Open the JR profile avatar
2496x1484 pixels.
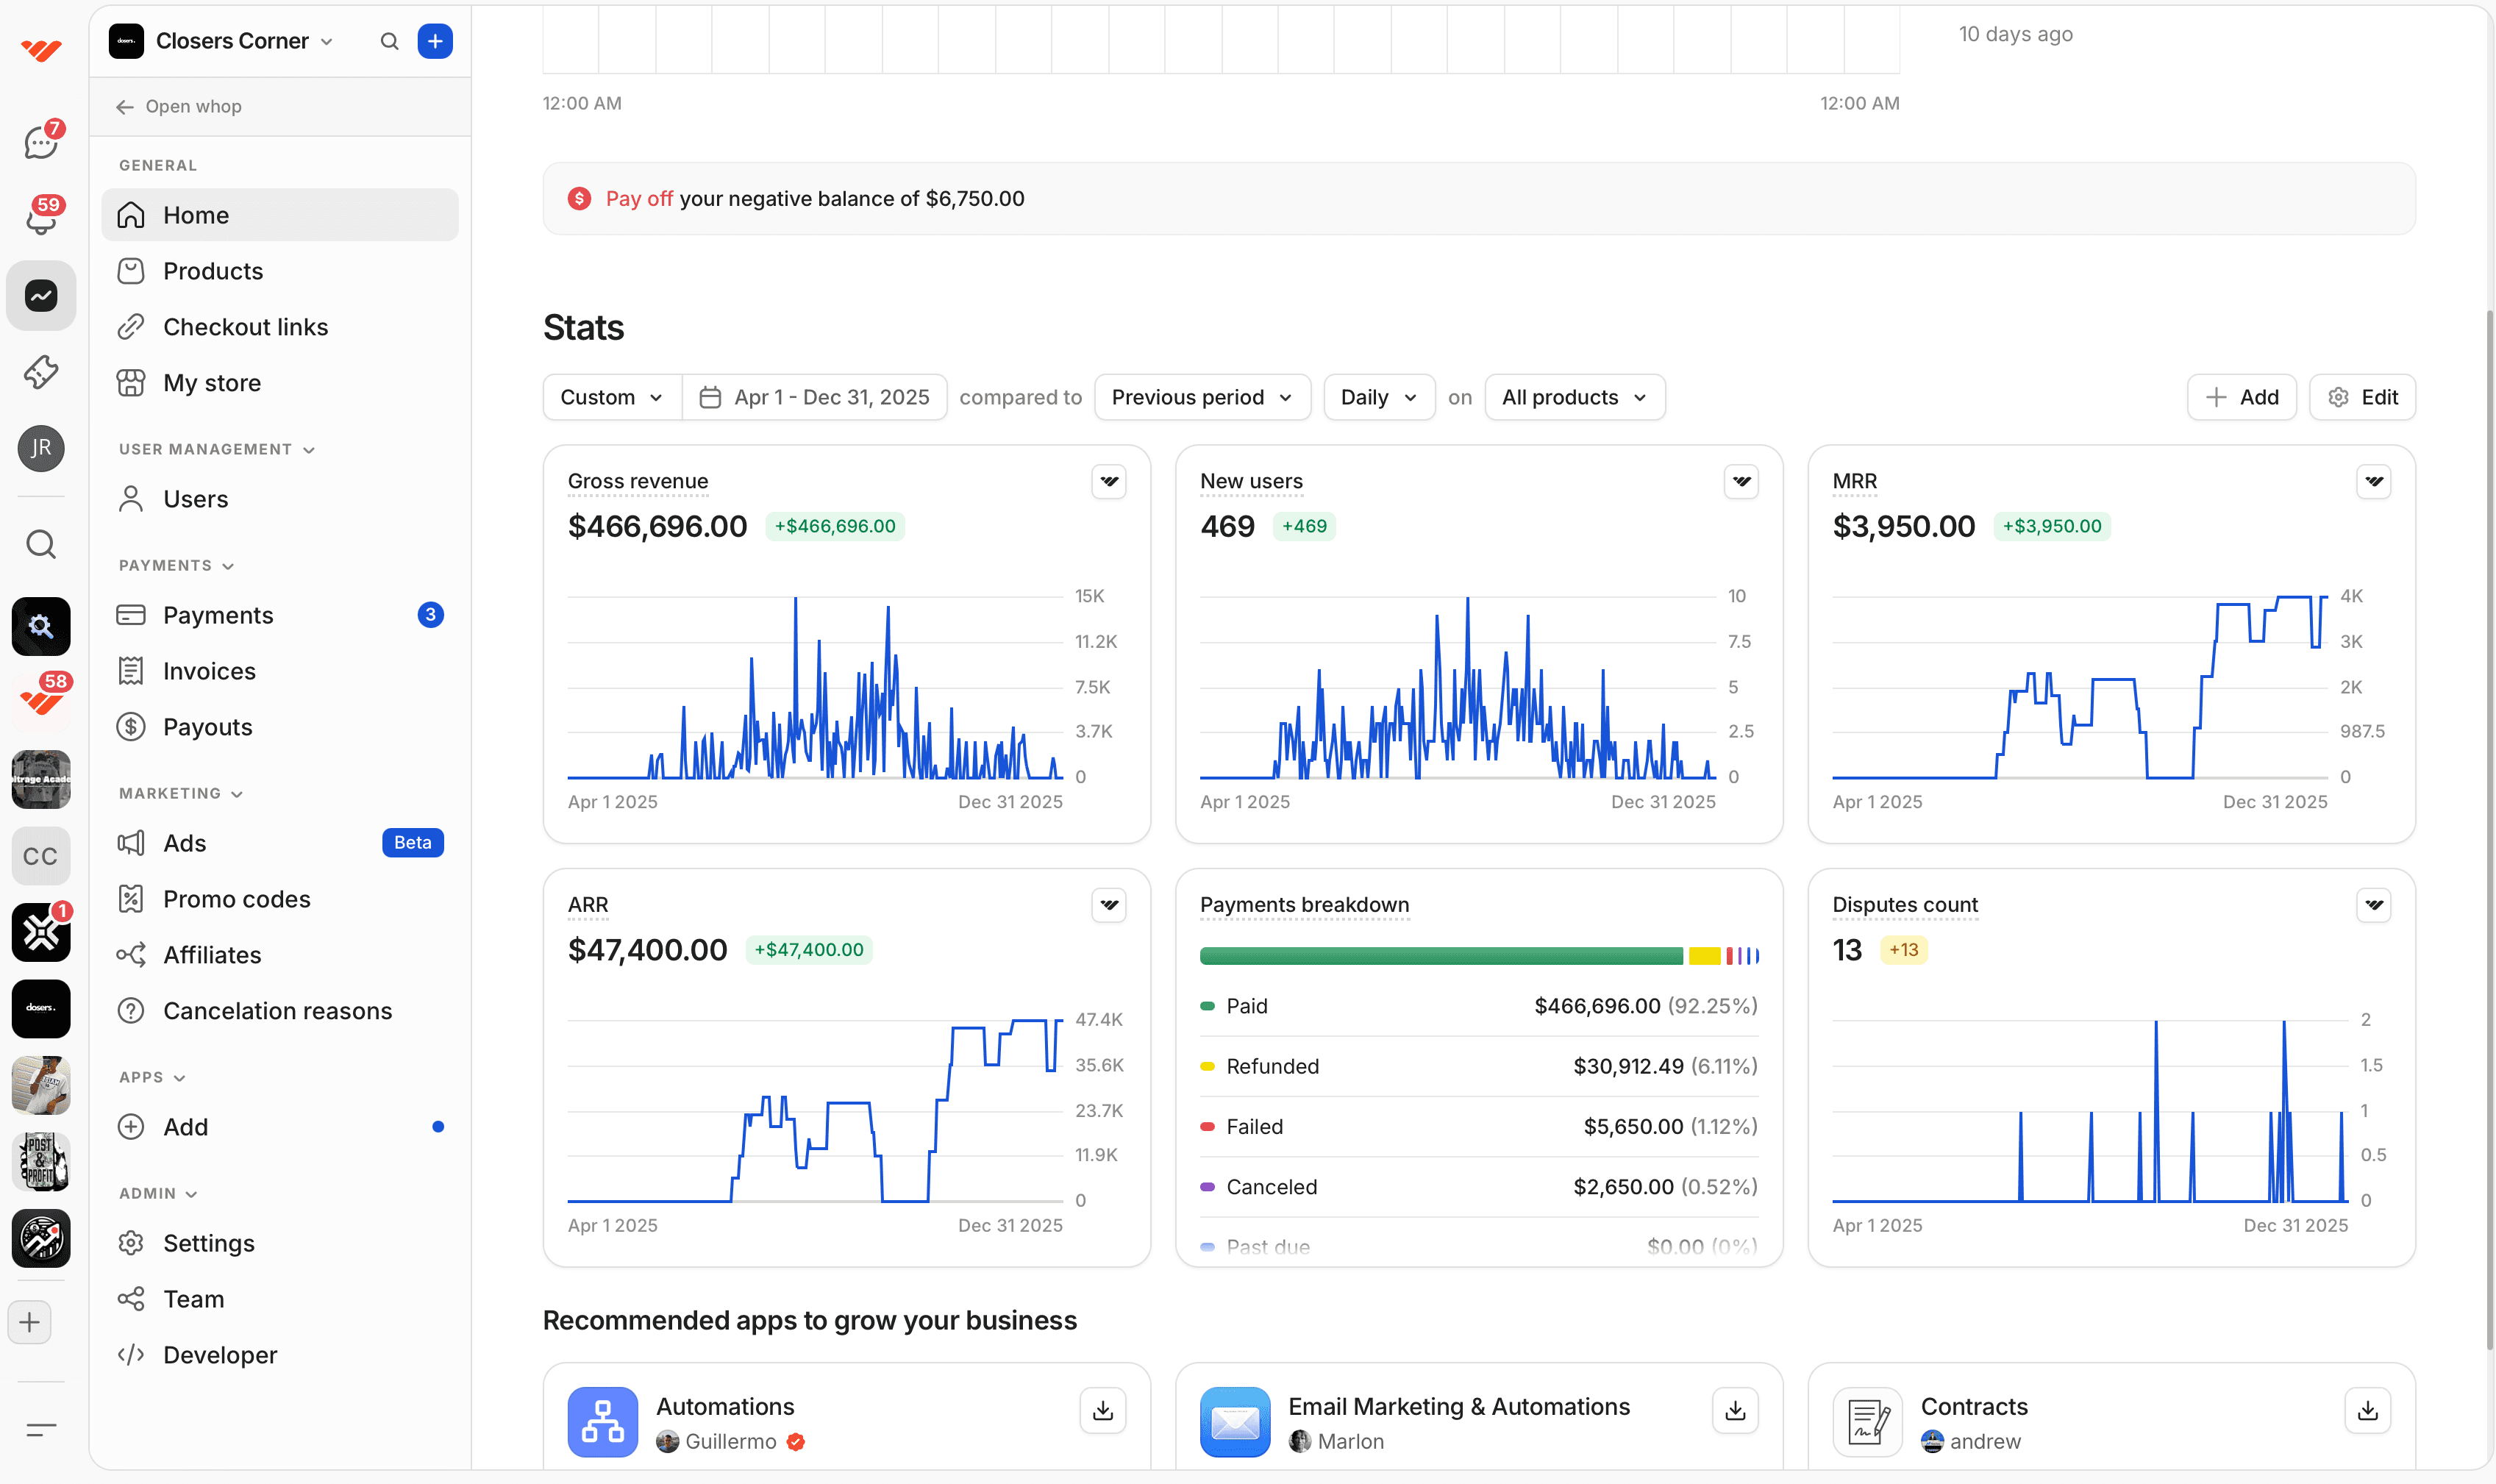tap(41, 448)
